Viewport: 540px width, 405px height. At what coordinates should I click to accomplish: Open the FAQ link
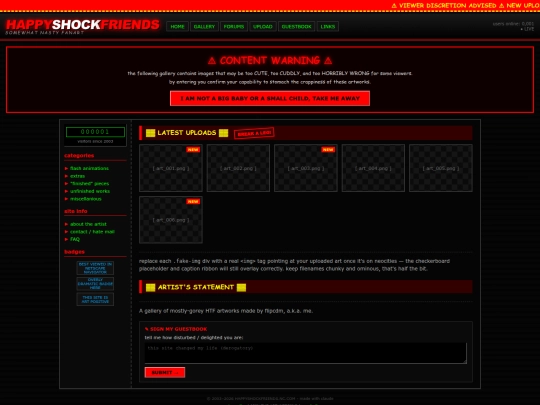tap(75, 239)
